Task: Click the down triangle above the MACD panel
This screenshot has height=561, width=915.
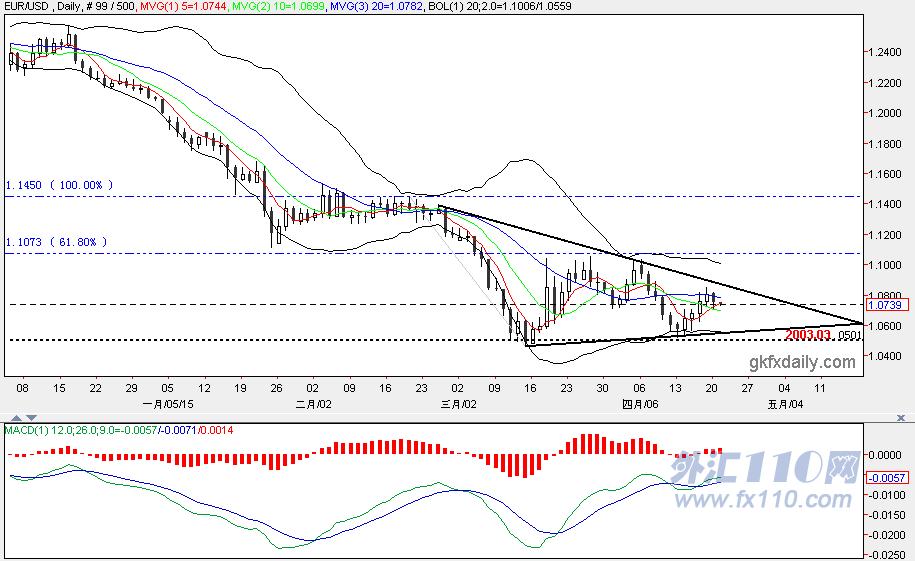Action: point(32,418)
